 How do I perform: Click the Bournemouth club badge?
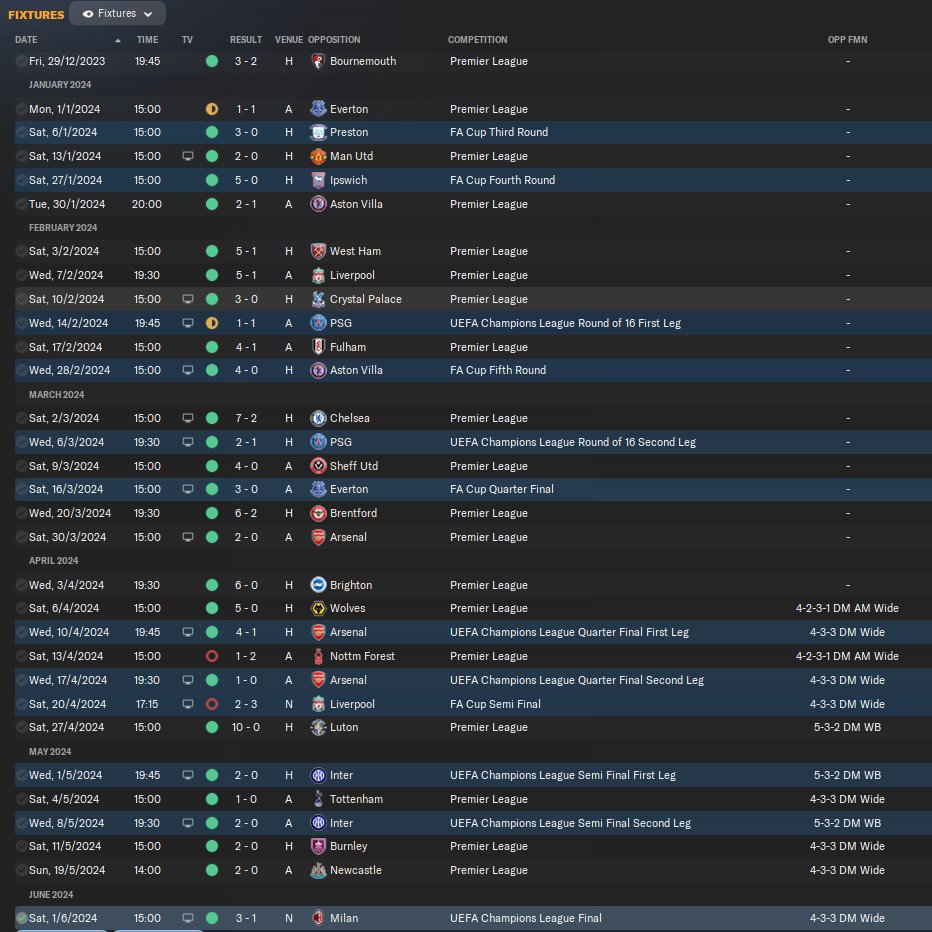click(x=319, y=61)
